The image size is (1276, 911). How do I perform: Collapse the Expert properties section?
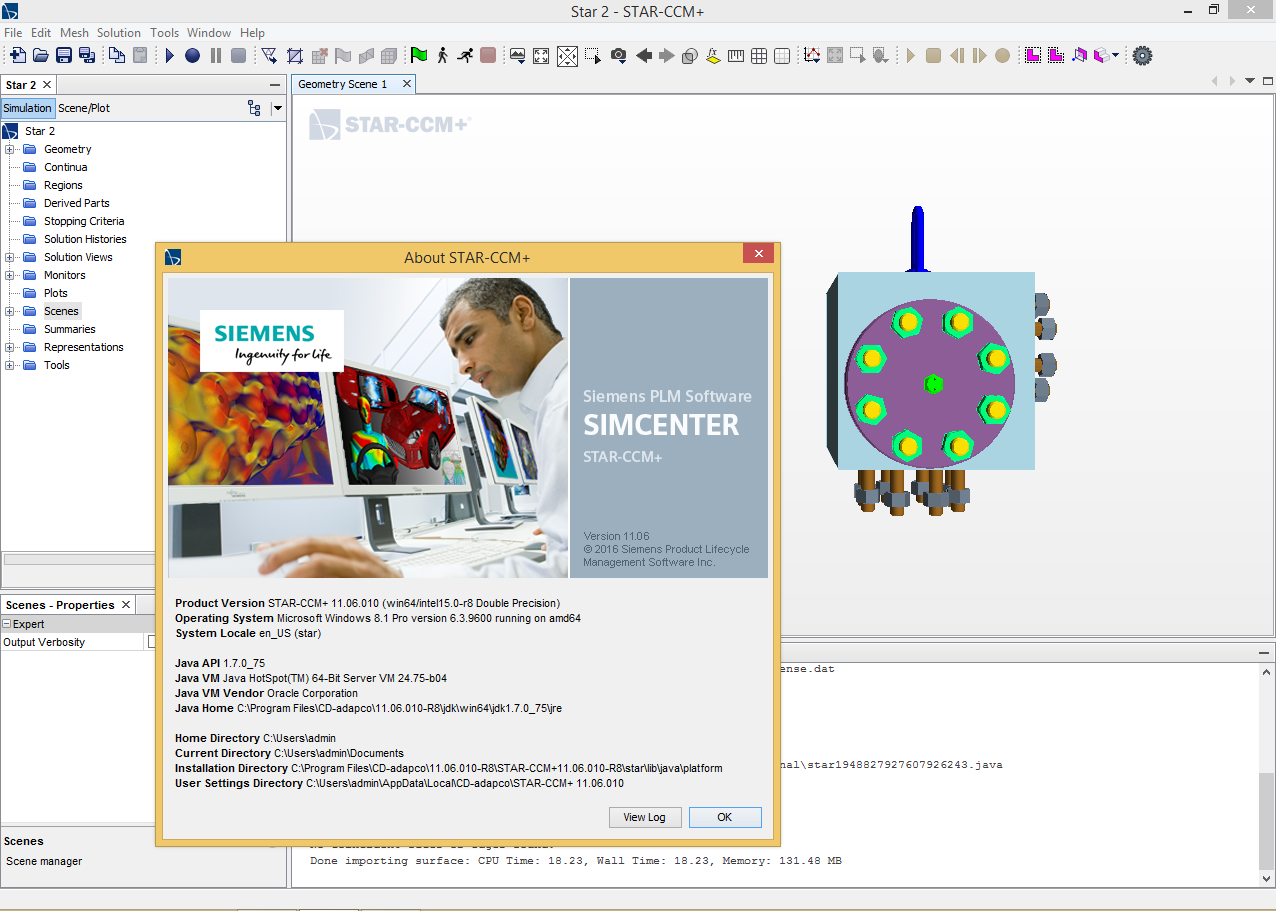tap(6, 624)
